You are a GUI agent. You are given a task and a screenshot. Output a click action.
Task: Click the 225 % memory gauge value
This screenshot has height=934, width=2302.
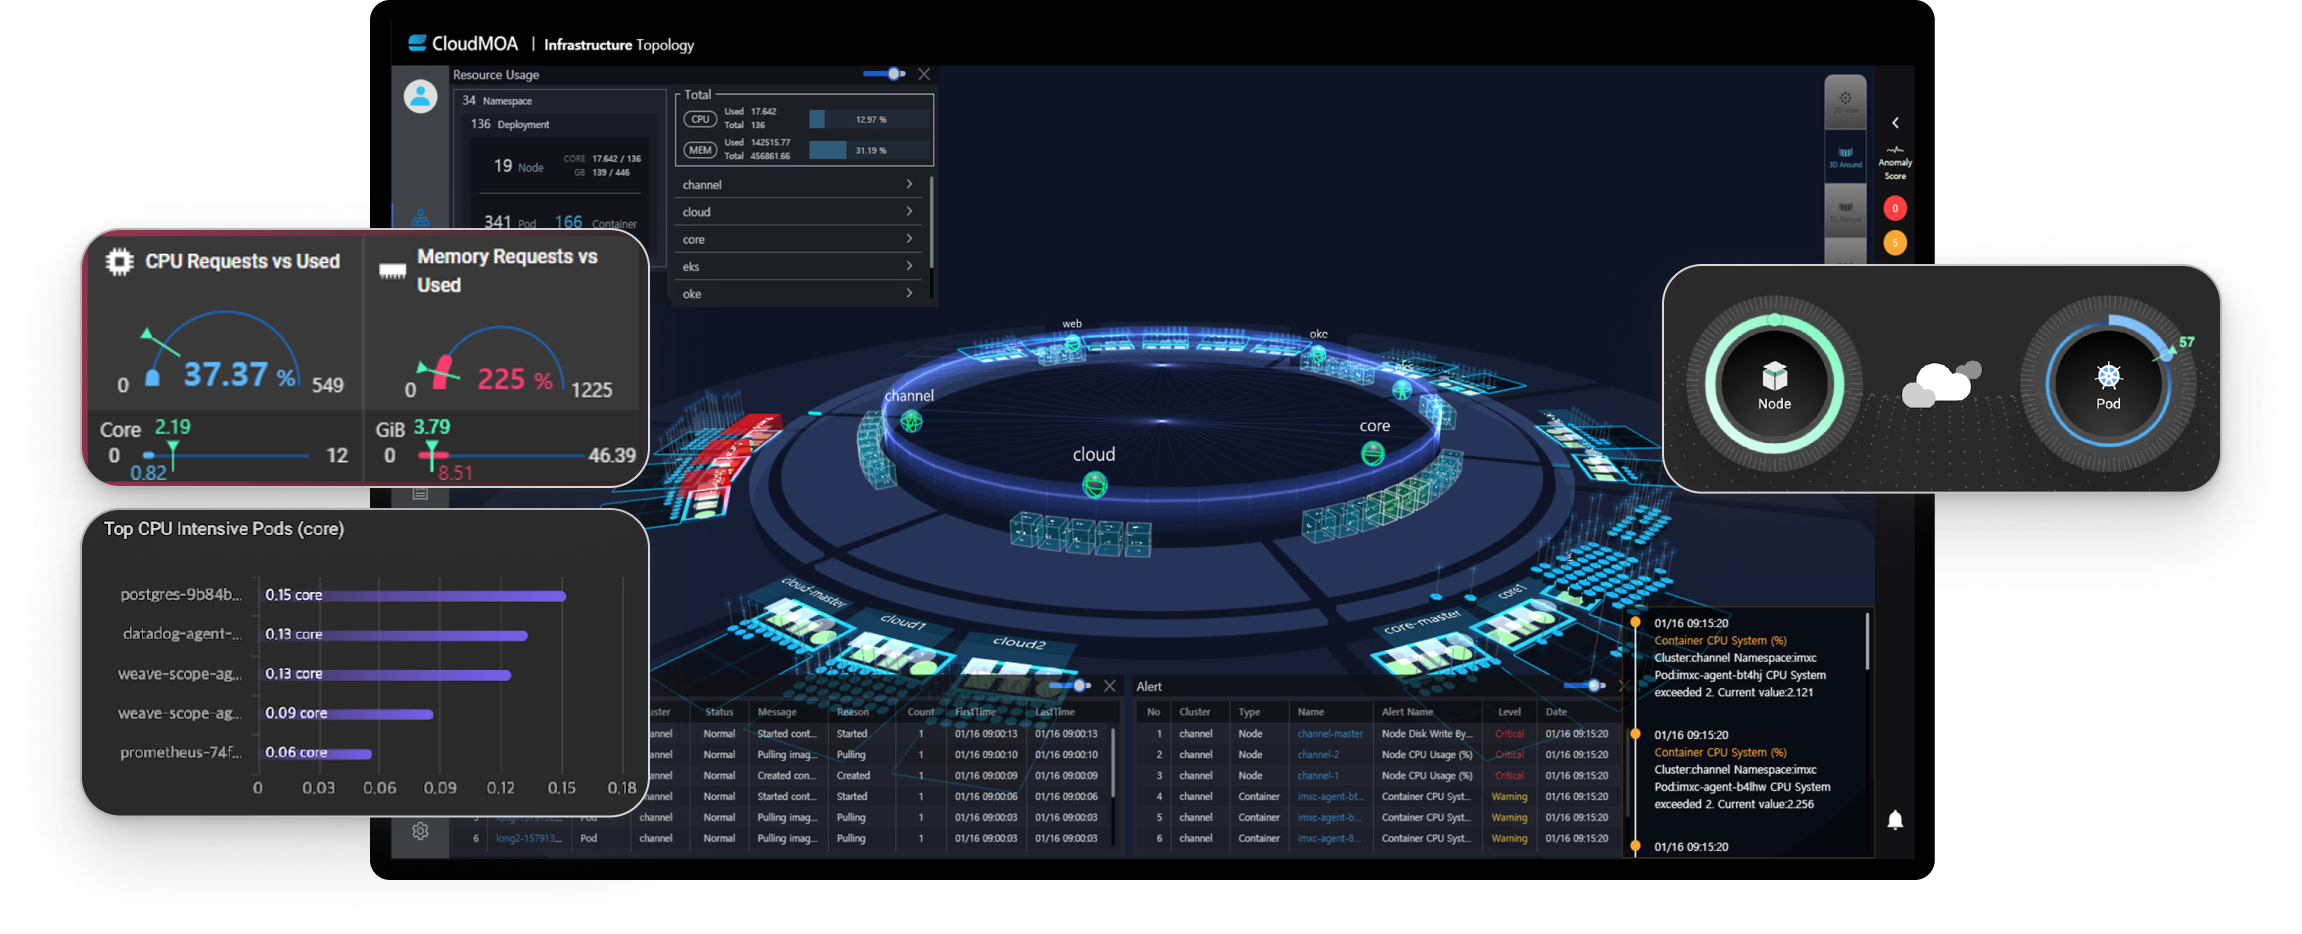point(515,379)
